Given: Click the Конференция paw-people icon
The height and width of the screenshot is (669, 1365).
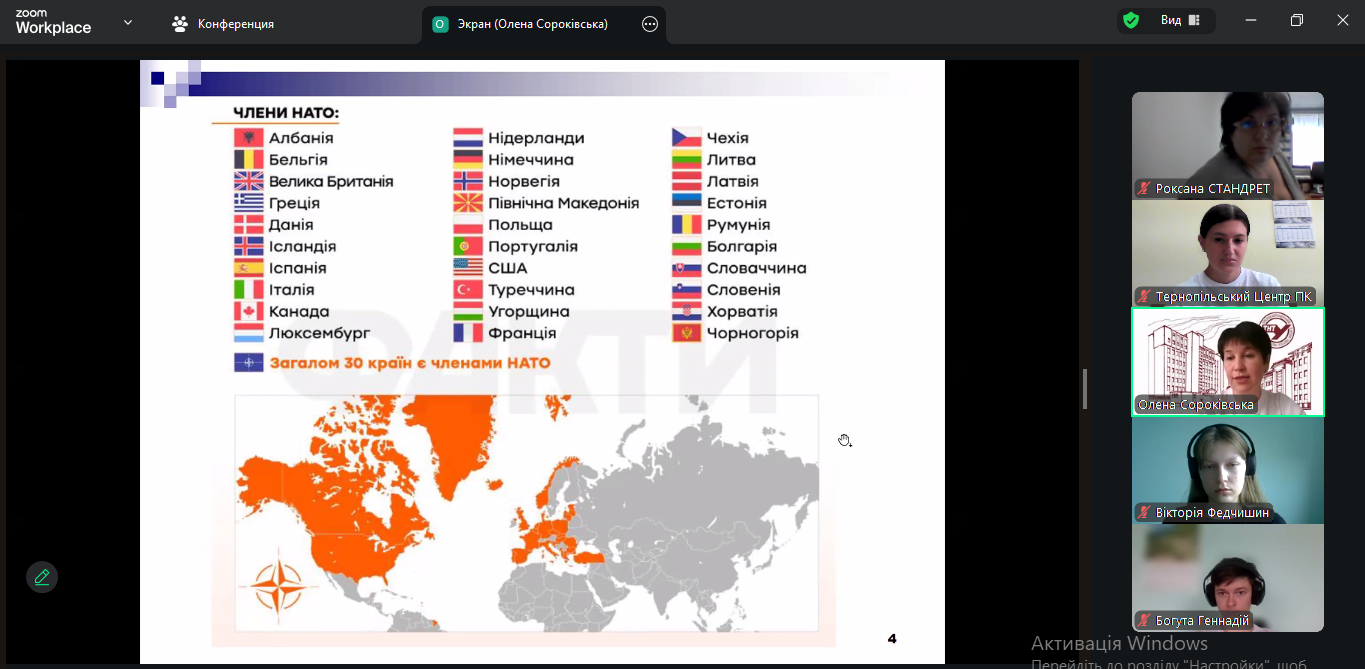Looking at the screenshot, I should click(x=180, y=24).
